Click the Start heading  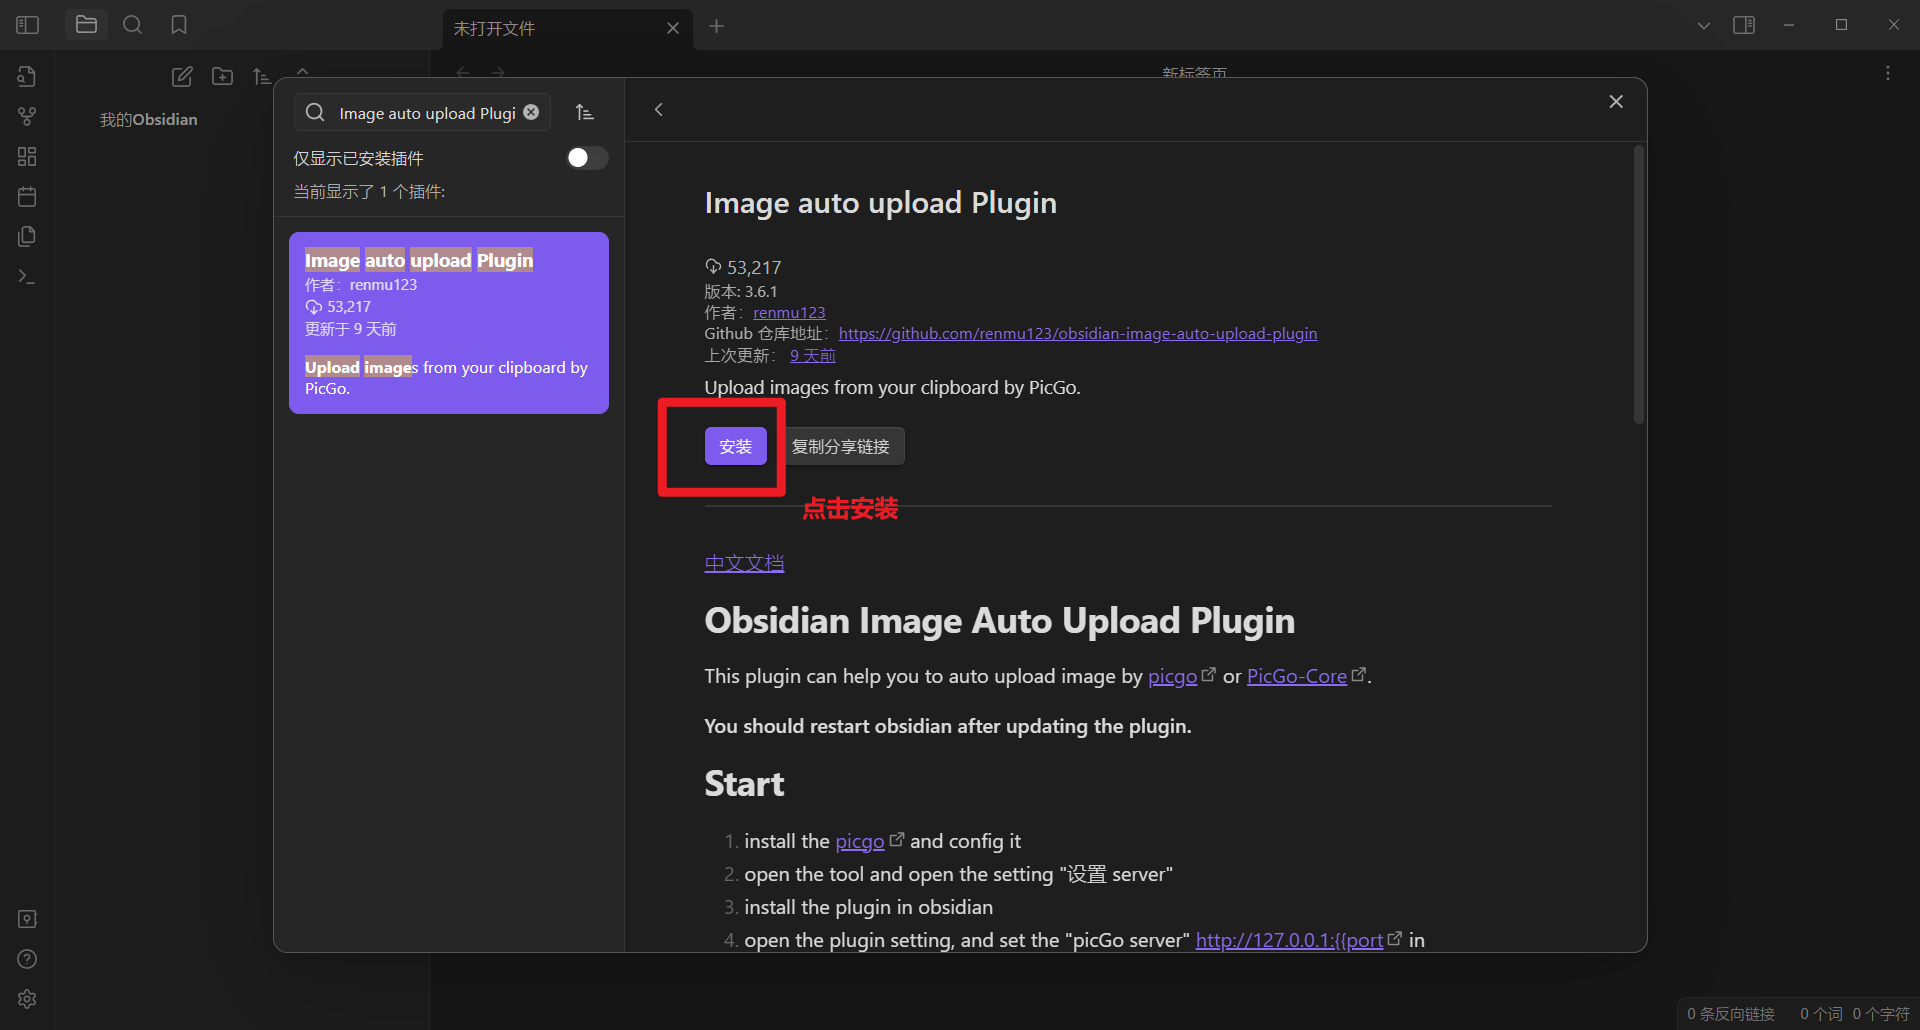(744, 784)
